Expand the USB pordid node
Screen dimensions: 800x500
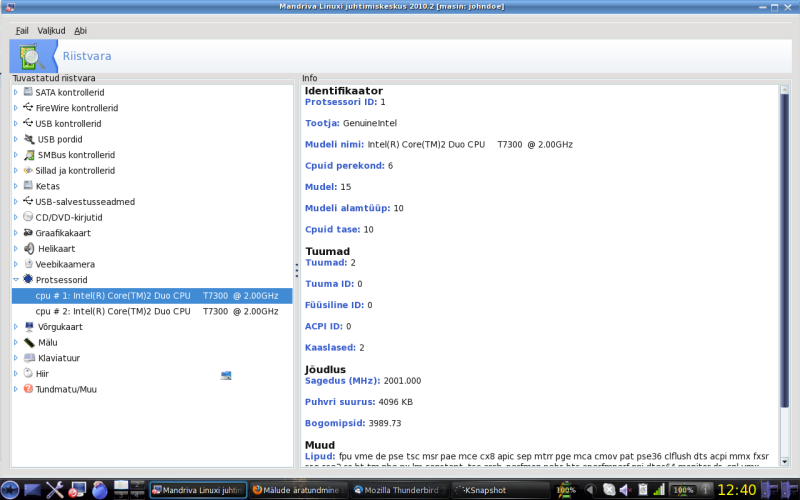click(x=16, y=139)
